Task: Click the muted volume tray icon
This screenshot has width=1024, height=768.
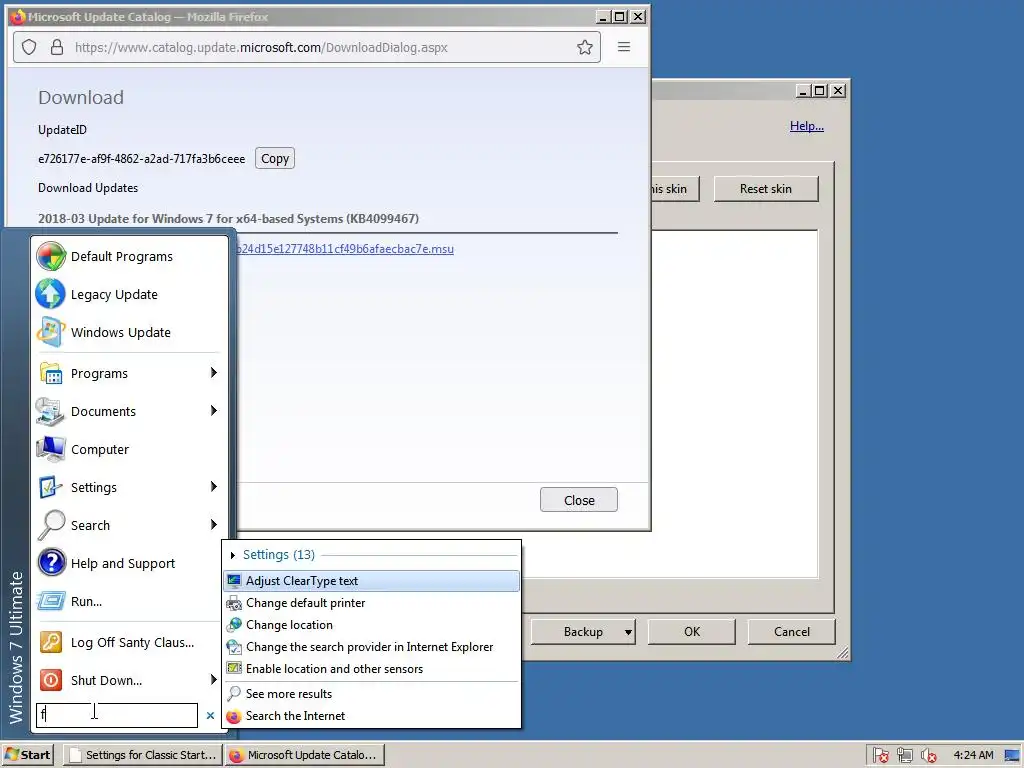Action: coord(928,755)
